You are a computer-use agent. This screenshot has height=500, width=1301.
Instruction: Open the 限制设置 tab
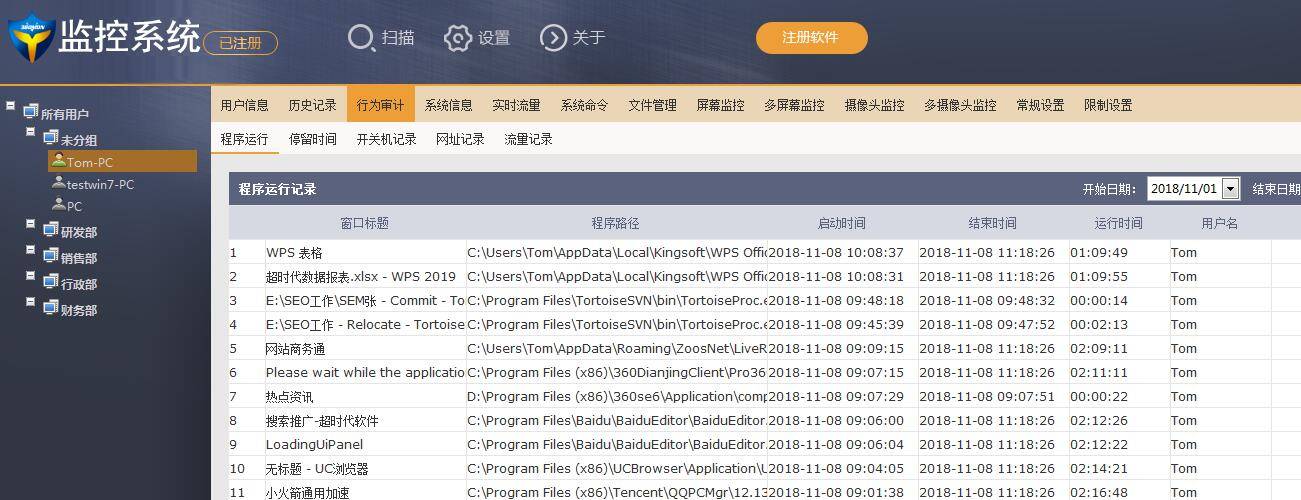[x=1108, y=105]
